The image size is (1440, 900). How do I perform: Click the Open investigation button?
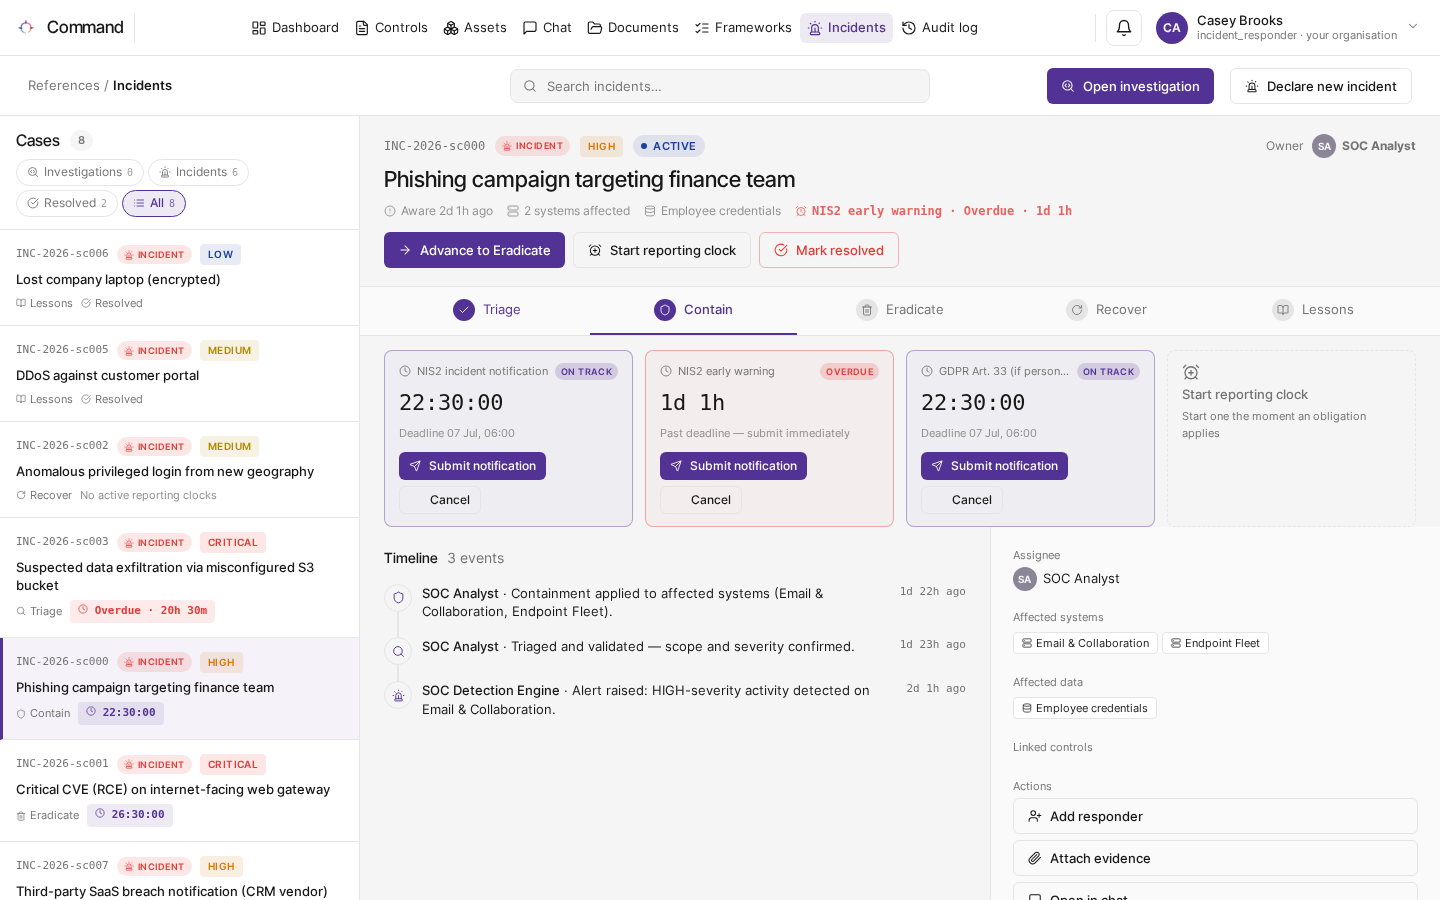pos(1130,86)
